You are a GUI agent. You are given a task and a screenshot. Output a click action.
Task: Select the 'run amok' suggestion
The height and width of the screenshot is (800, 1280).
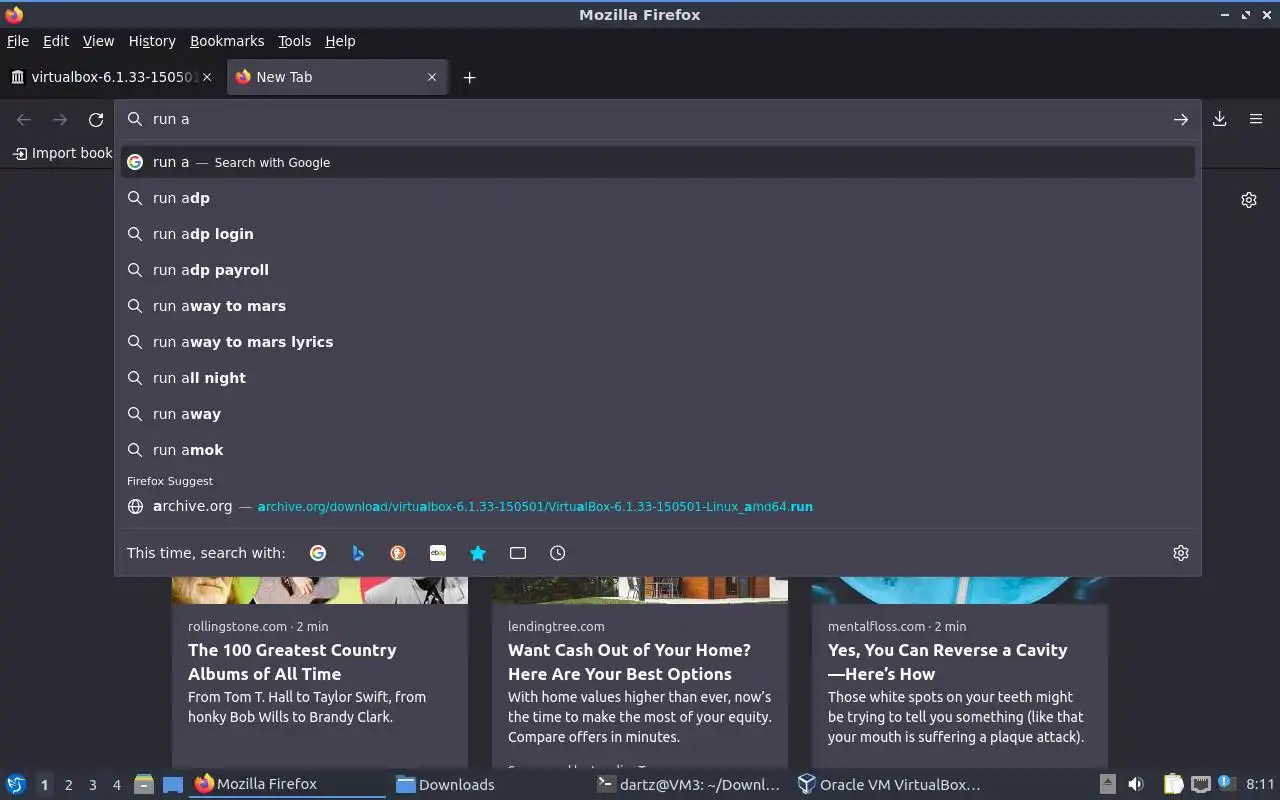[x=658, y=450]
